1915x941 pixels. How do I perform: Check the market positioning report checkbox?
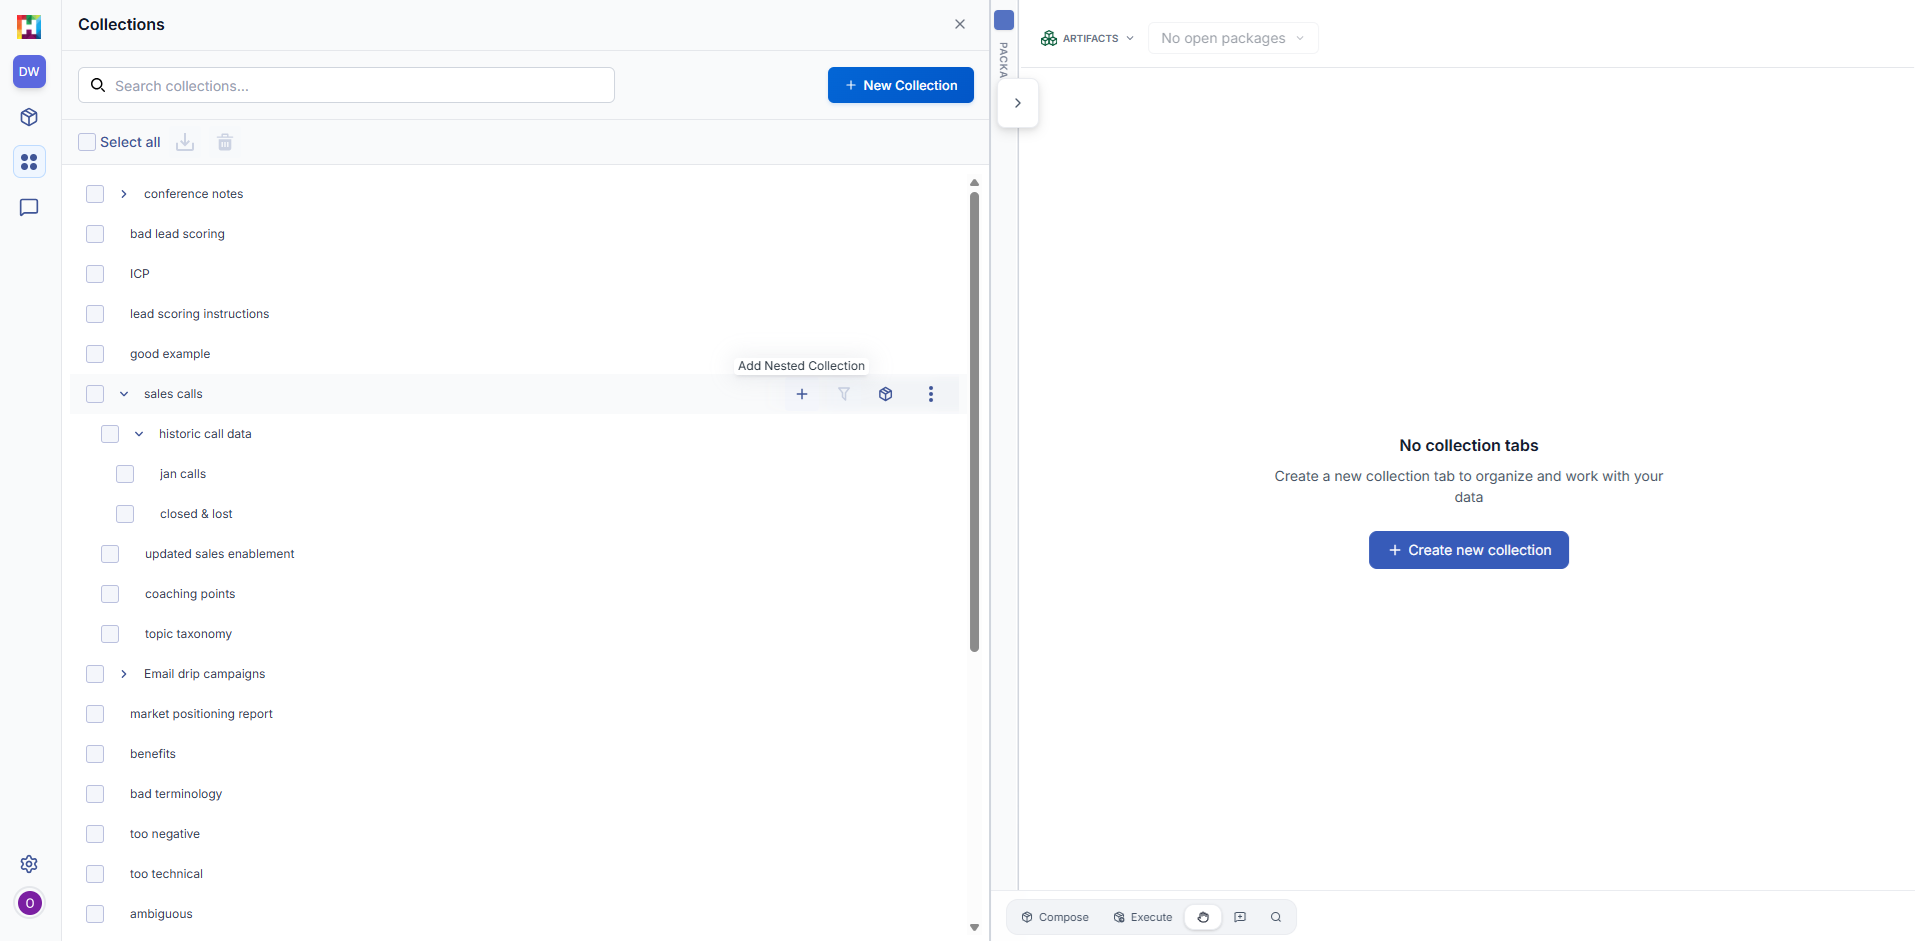click(95, 713)
